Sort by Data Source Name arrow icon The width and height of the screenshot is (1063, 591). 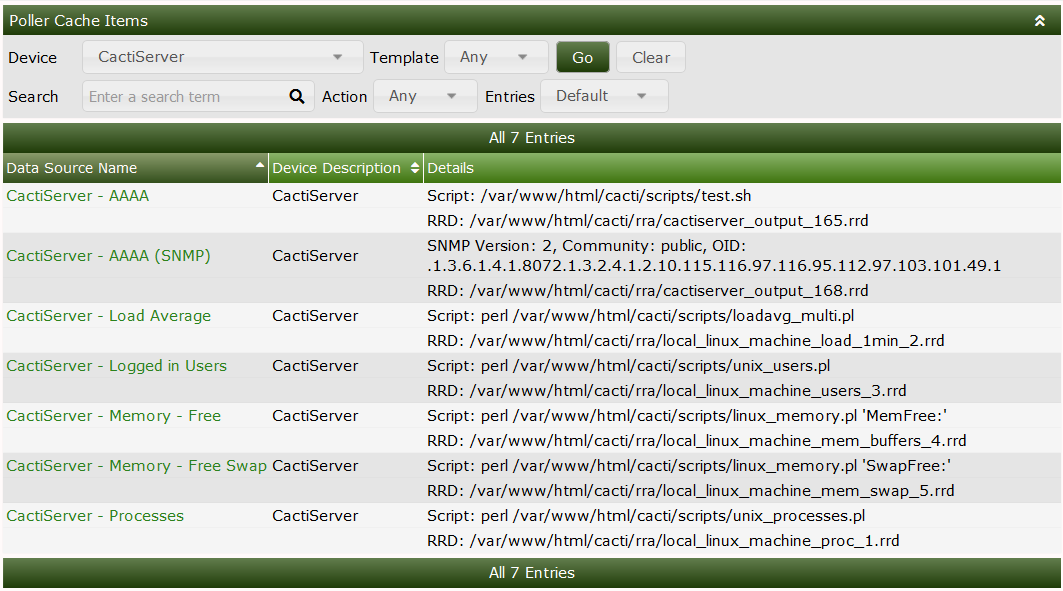click(260, 165)
